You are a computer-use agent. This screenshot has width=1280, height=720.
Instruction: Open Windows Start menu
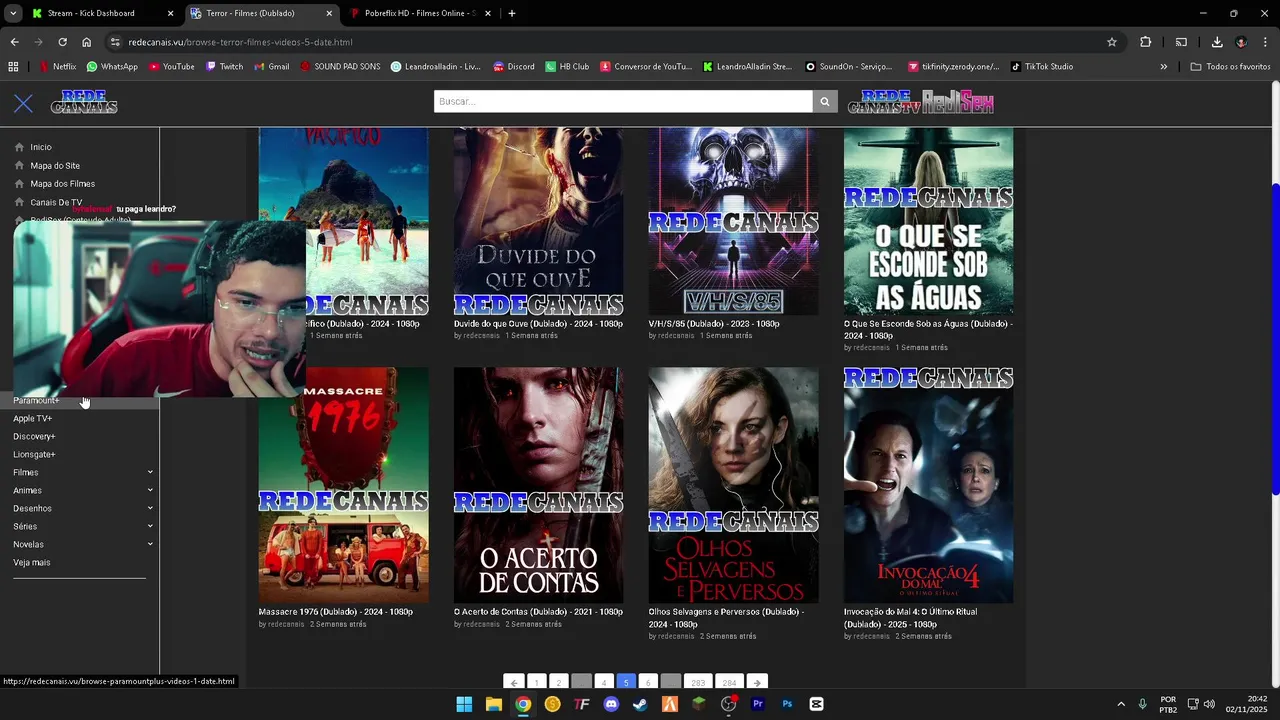point(464,704)
